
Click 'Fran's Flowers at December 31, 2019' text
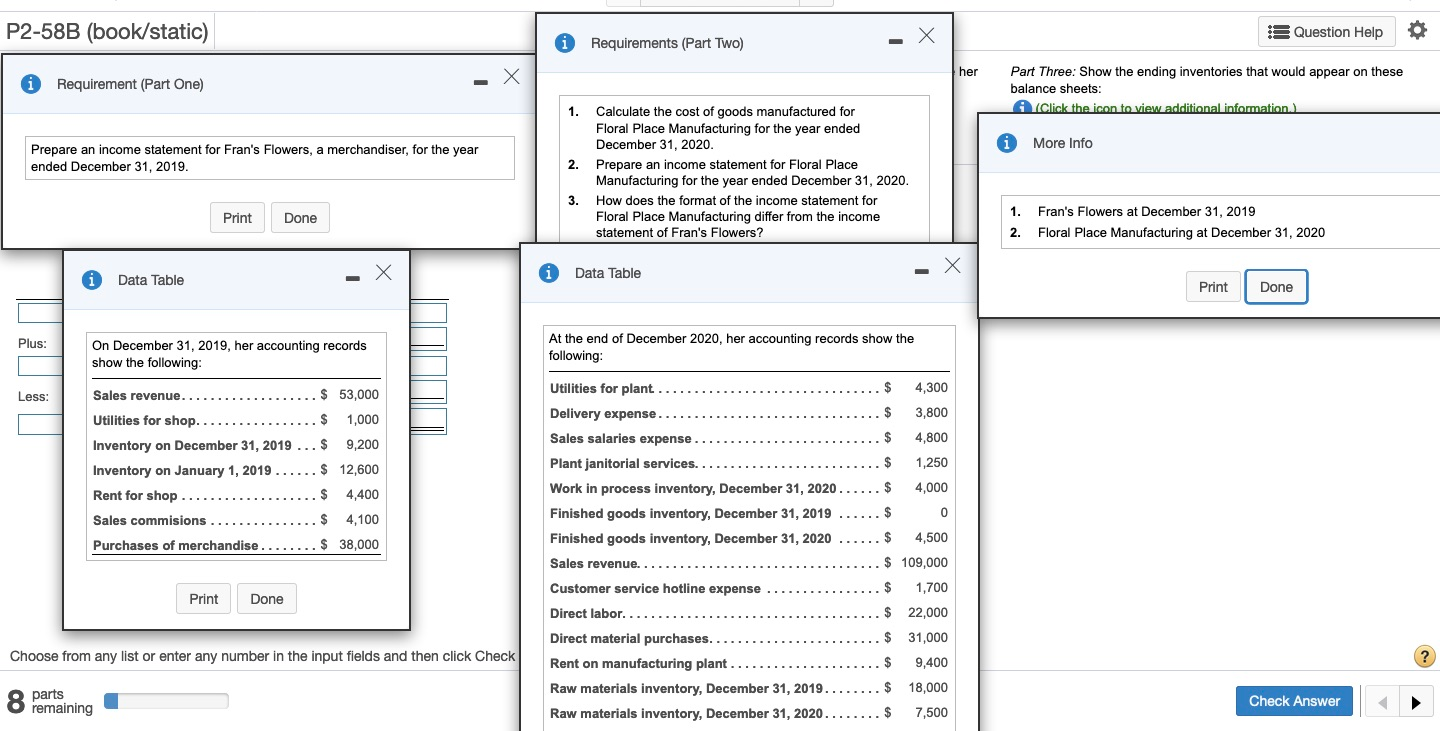(1146, 211)
